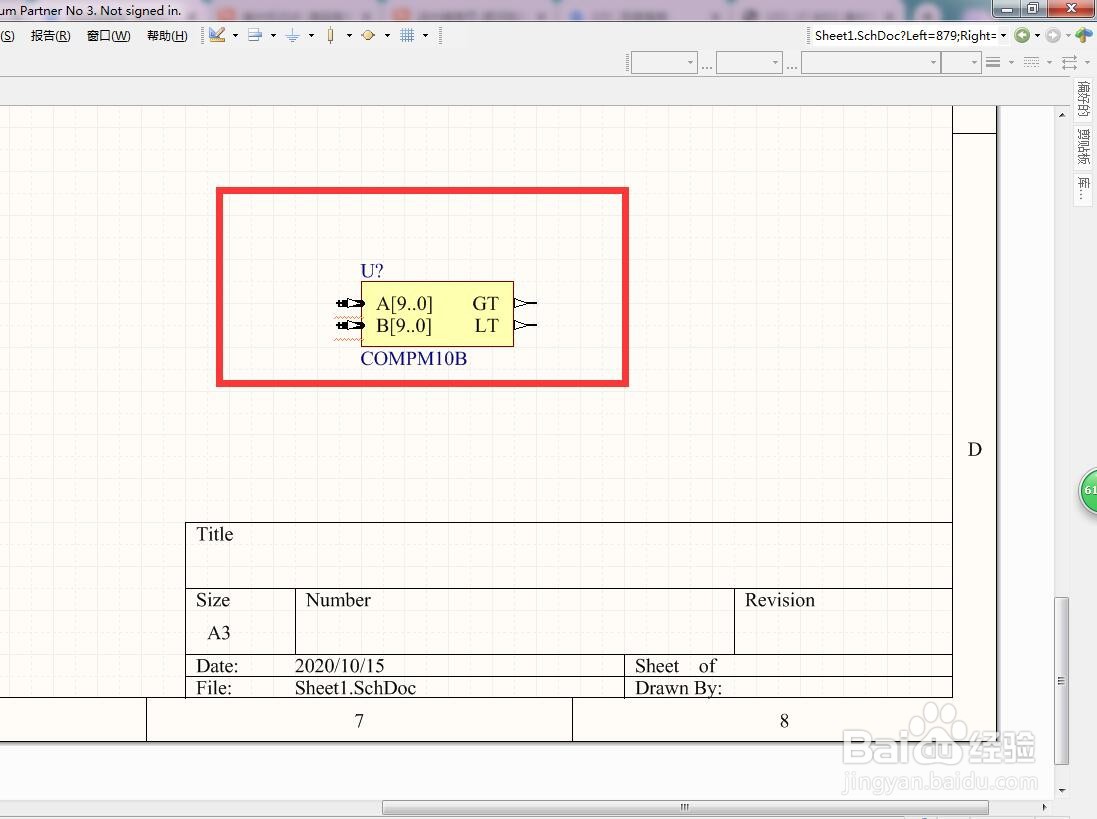Expand the digital devices dropdown arrow
This screenshot has height=819, width=1097.
coord(349,35)
